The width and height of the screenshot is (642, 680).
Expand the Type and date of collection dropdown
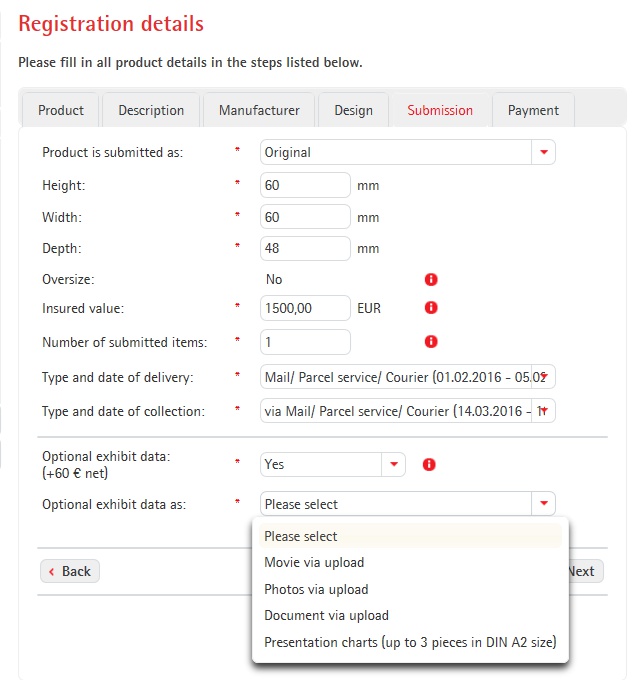click(543, 411)
